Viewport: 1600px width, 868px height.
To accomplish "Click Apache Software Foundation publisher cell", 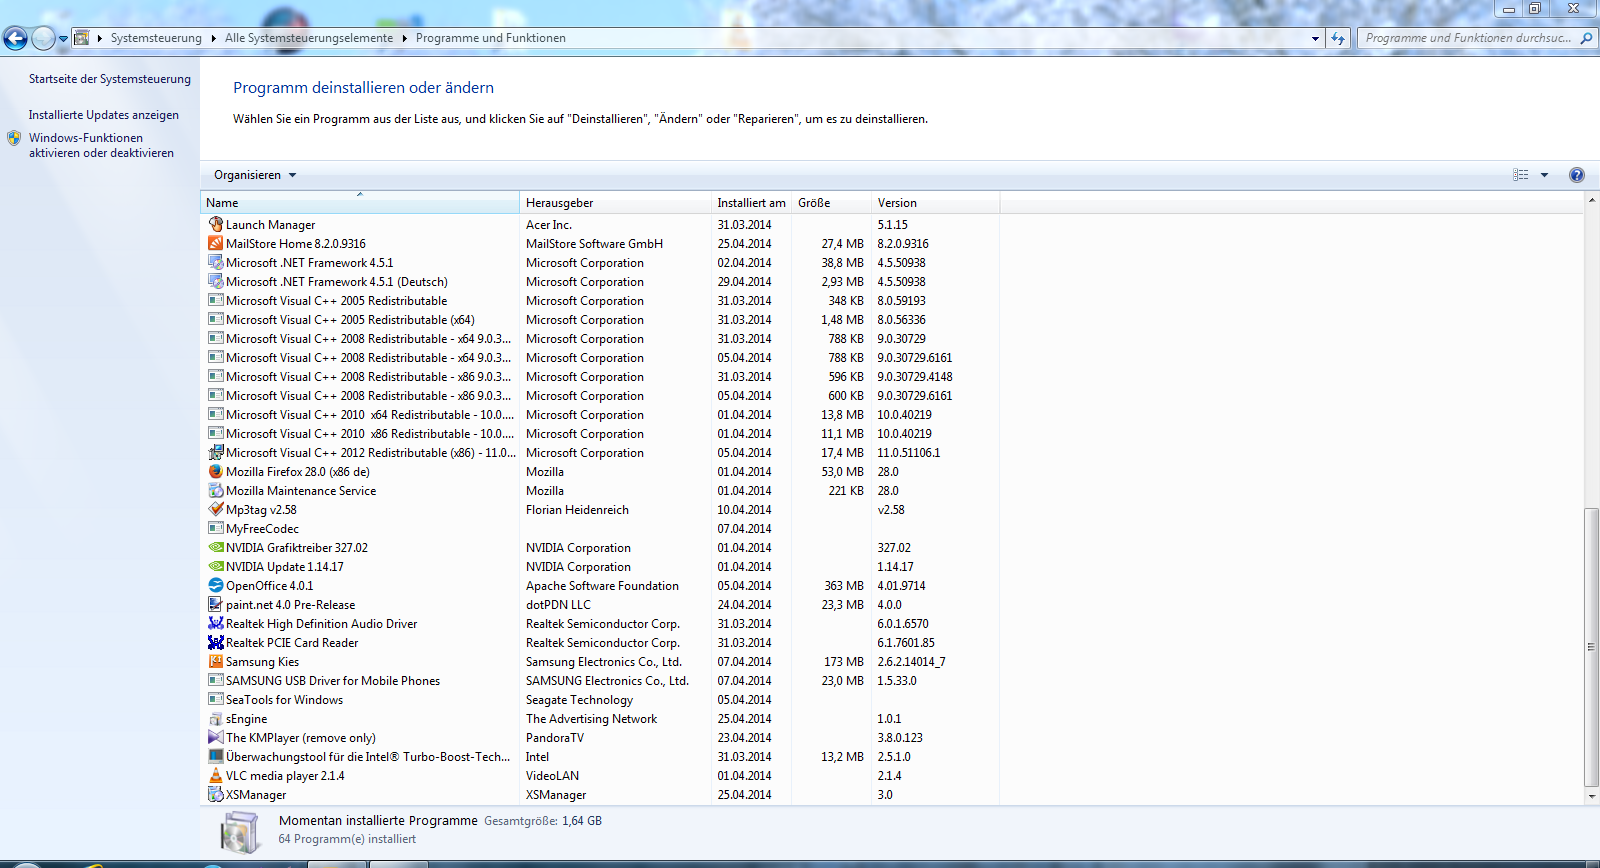I will pyautogui.click(x=602, y=585).
